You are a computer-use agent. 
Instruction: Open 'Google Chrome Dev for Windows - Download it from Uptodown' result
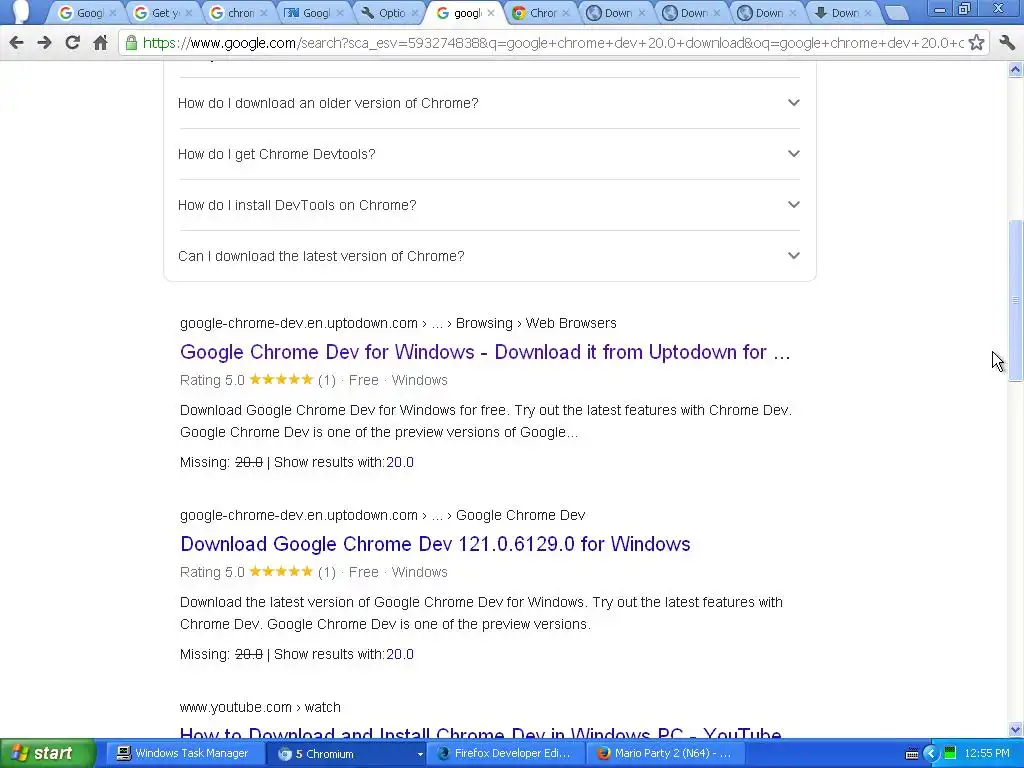[x=485, y=352]
